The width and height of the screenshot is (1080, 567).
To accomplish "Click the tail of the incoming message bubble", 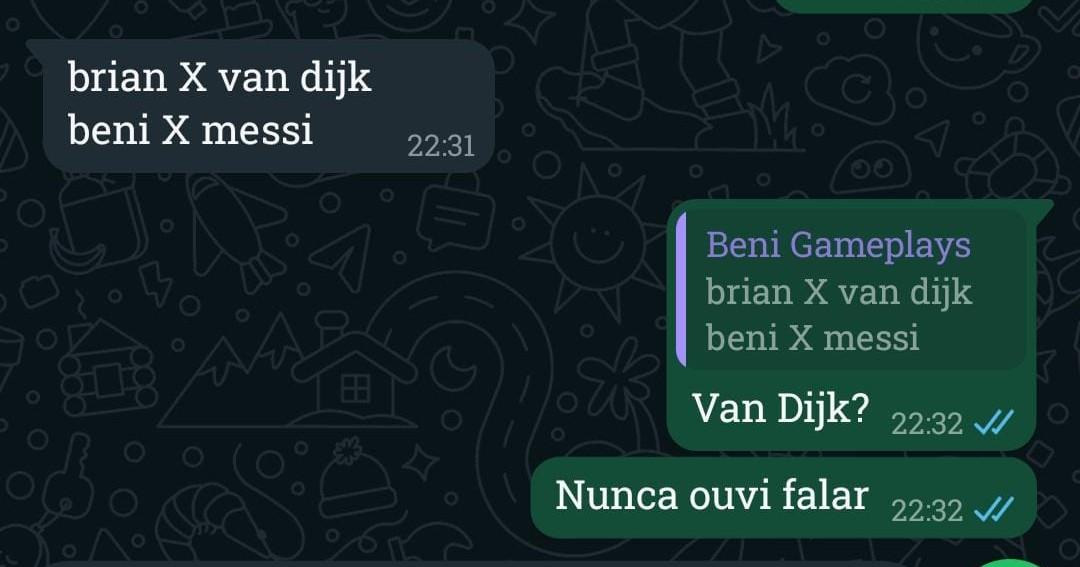I will (x=36, y=47).
